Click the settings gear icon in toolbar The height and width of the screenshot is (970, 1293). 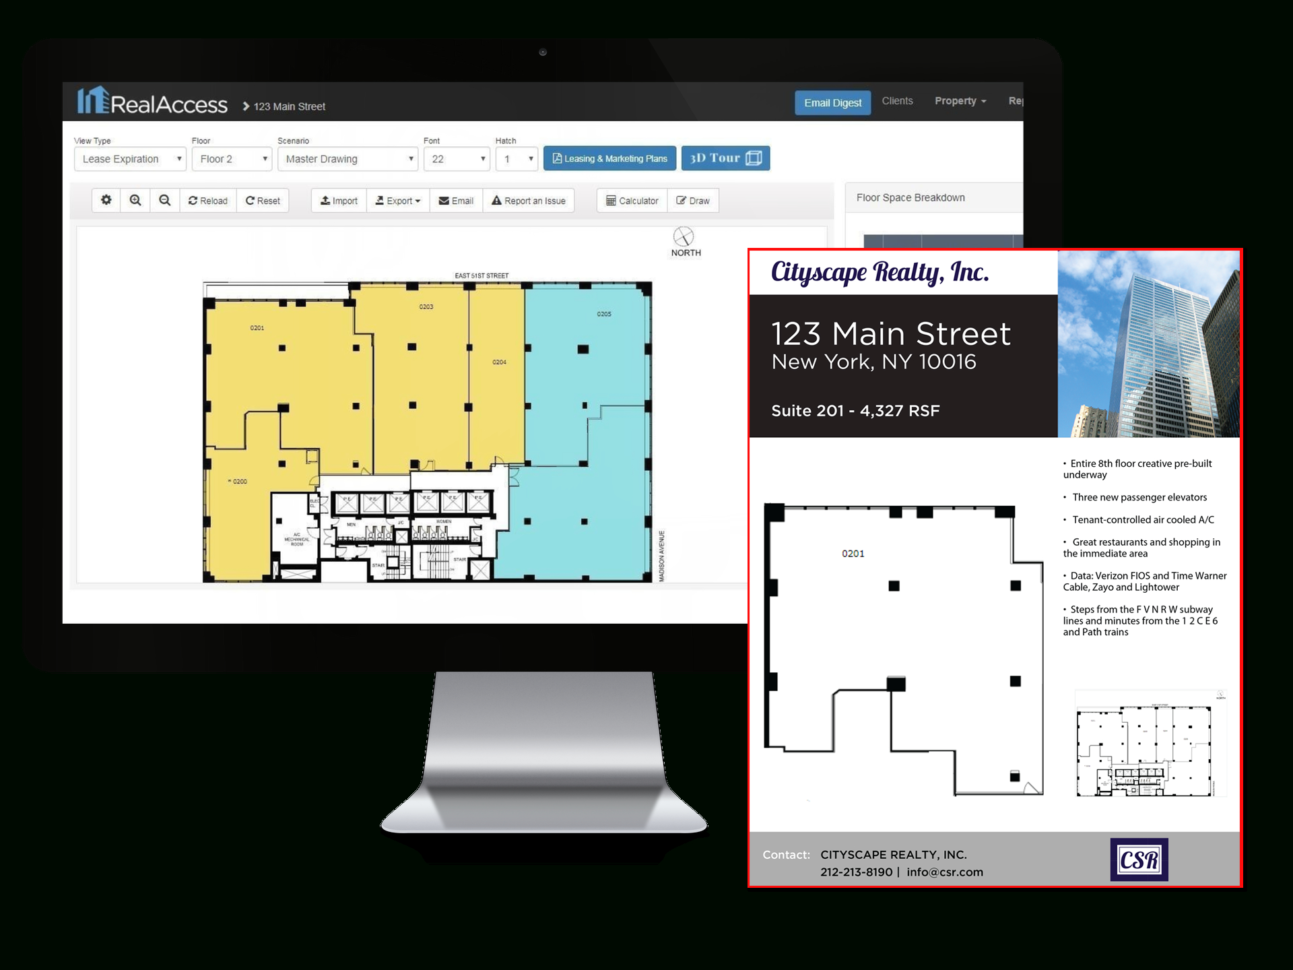coord(106,201)
